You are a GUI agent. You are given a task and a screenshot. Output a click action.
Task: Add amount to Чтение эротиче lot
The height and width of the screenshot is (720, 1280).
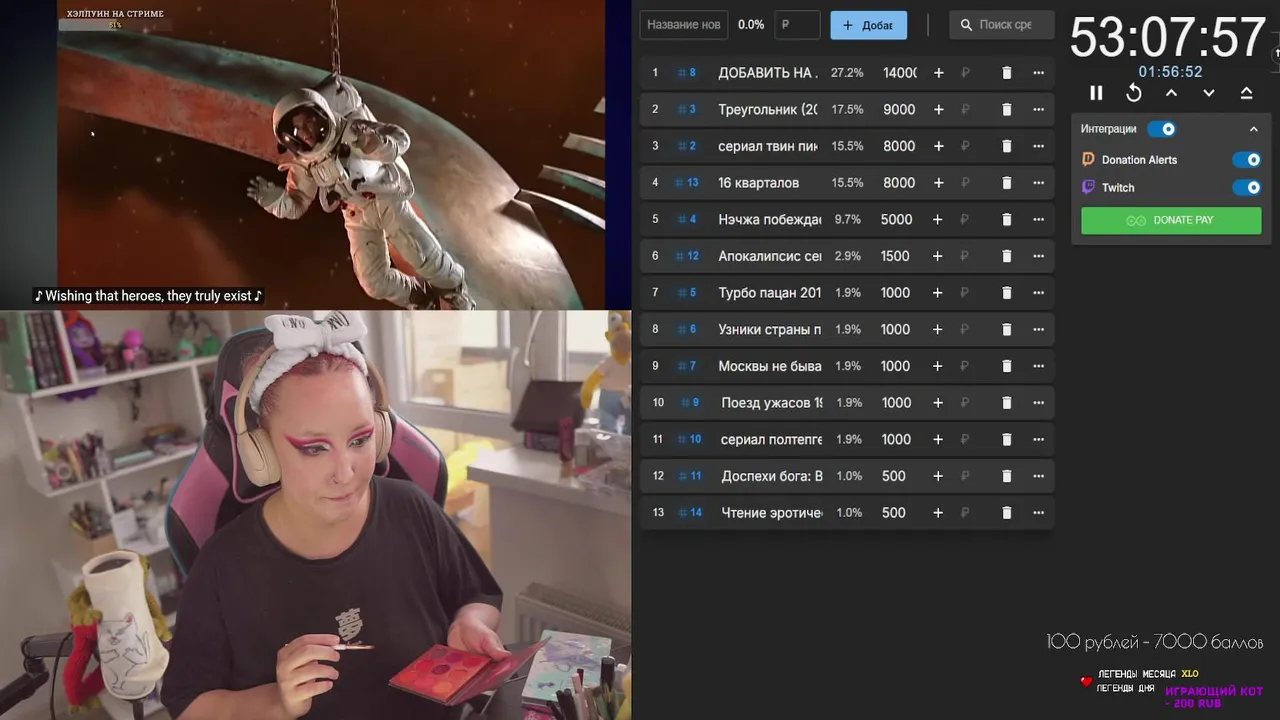[x=938, y=513]
